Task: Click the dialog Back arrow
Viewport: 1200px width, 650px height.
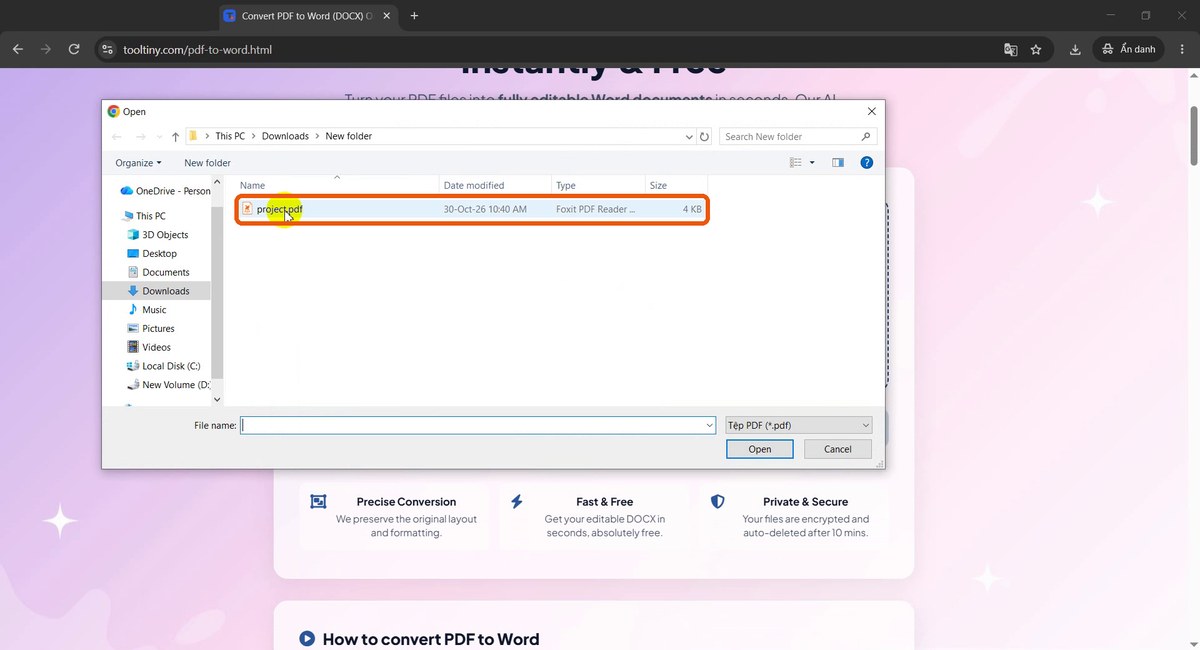Action: 117,136
